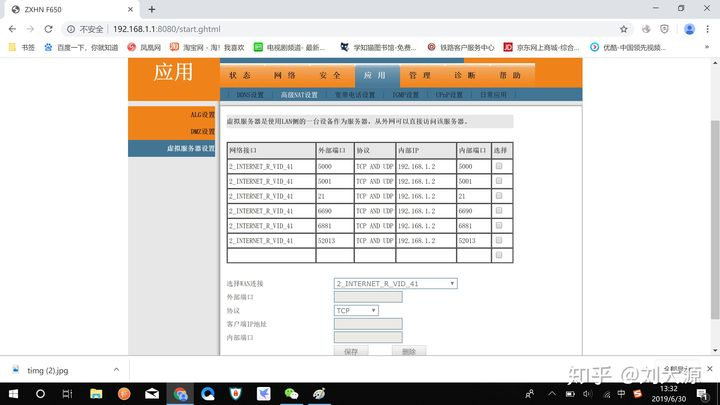The height and width of the screenshot is (405, 720).
Task: Open the 百度一下 bookmark
Action: click(81, 47)
